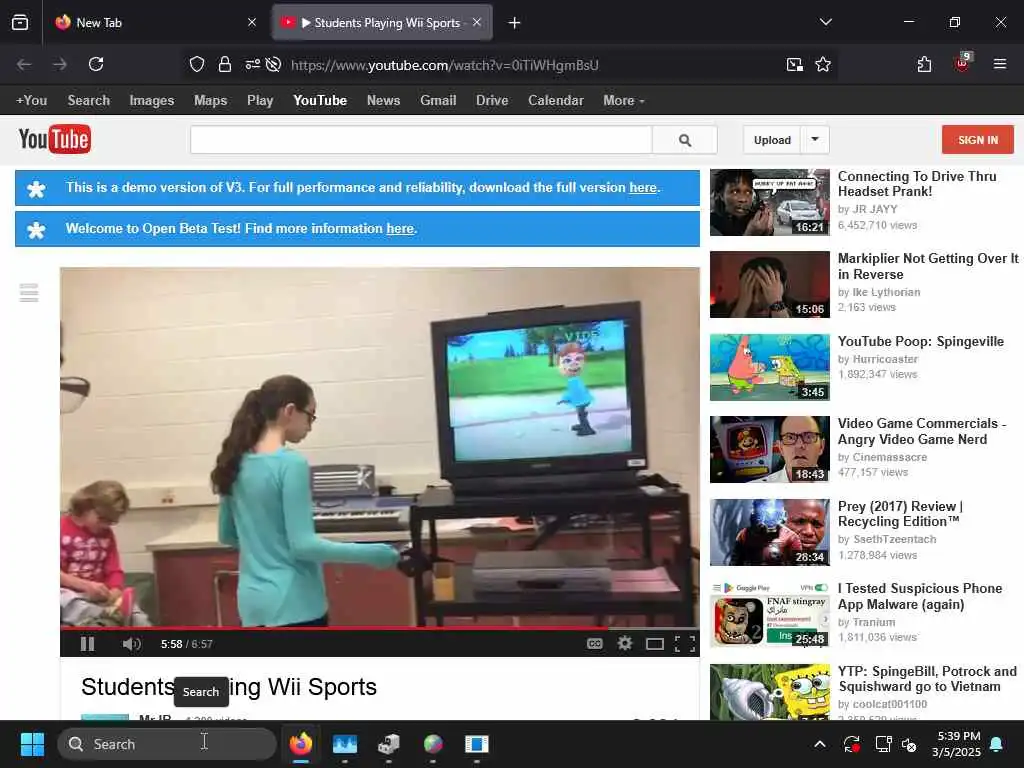Open Drive in the Google bar

pyautogui.click(x=492, y=101)
